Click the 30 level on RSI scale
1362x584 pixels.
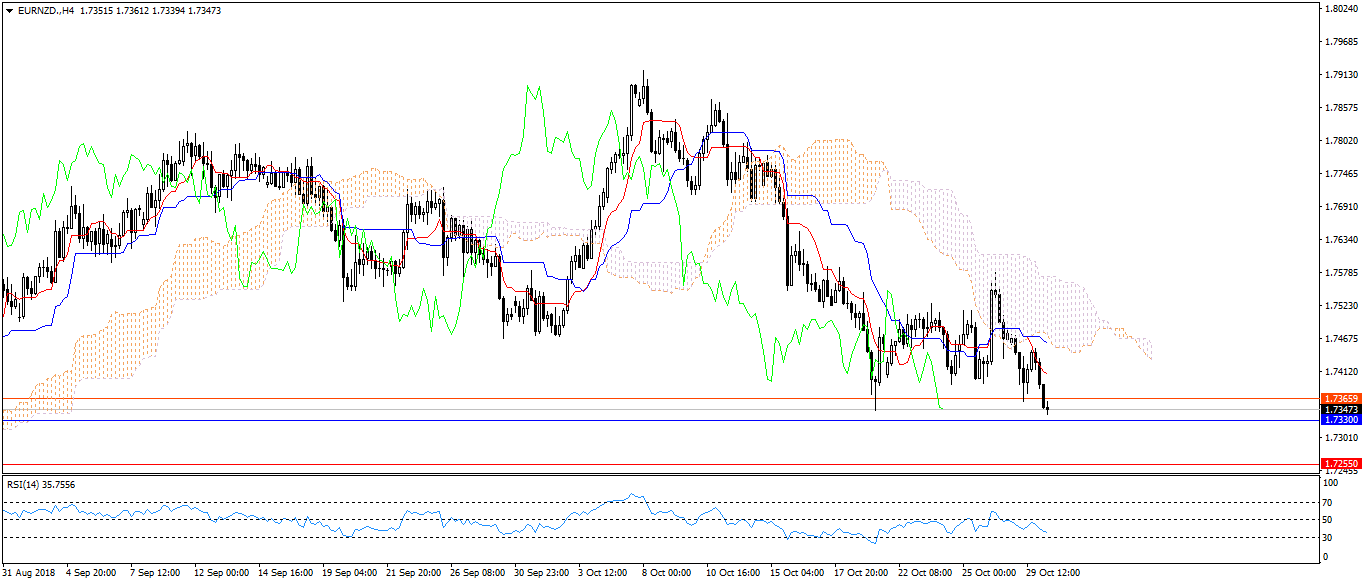tap(1328, 538)
